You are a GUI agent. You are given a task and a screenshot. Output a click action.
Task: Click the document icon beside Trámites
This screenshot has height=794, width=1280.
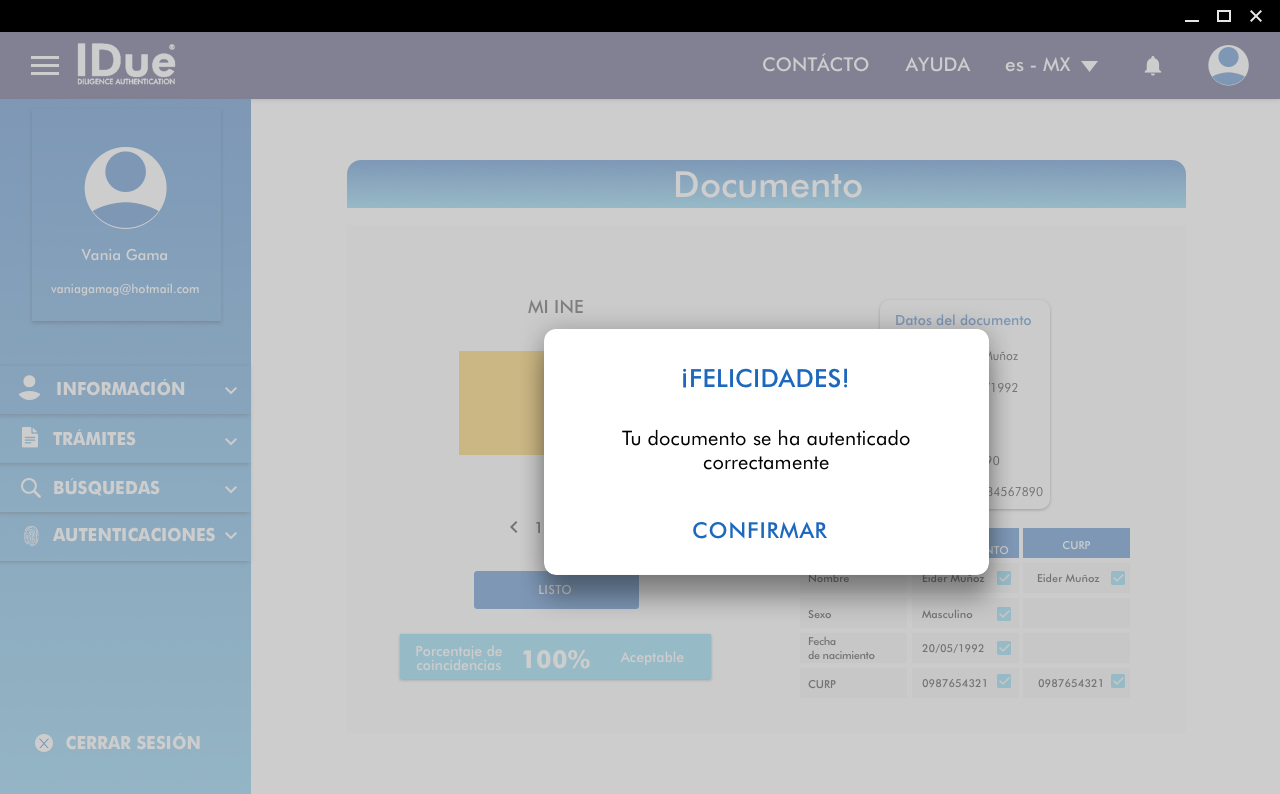30,438
